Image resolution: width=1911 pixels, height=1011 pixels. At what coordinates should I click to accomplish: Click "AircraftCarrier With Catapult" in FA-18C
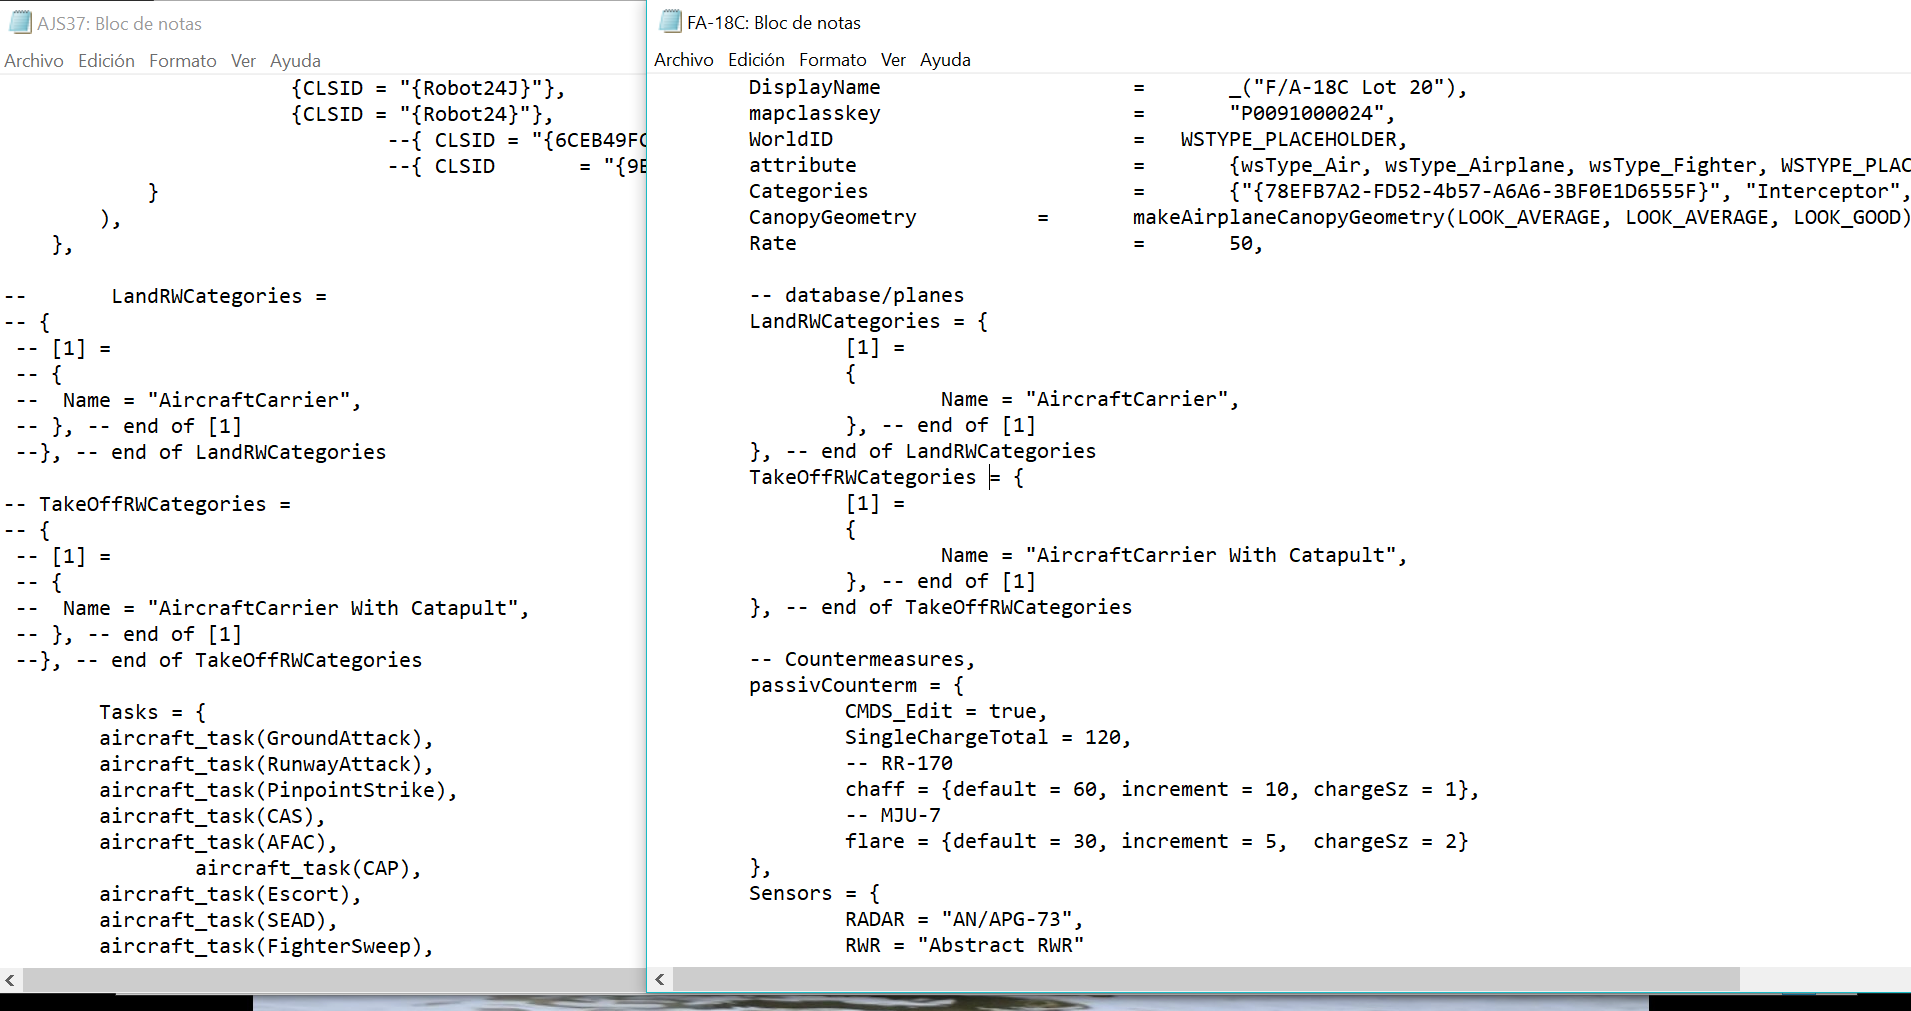point(1211,555)
